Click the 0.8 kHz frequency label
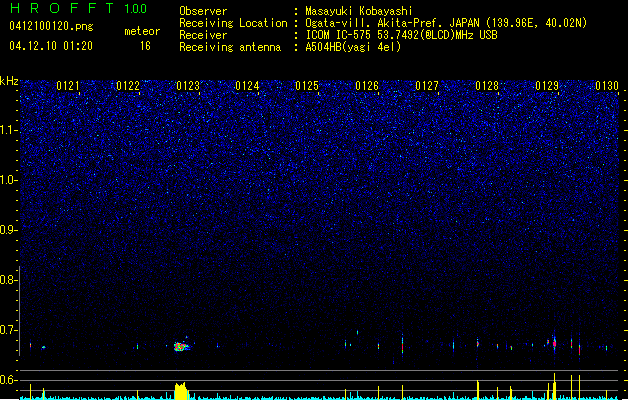The width and height of the screenshot is (629, 400). [x=8, y=280]
